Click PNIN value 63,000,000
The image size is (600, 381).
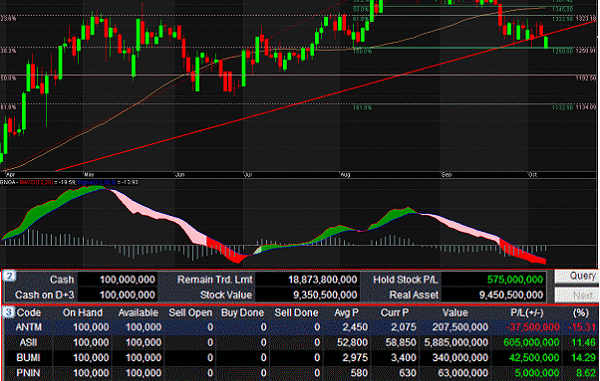(464, 373)
